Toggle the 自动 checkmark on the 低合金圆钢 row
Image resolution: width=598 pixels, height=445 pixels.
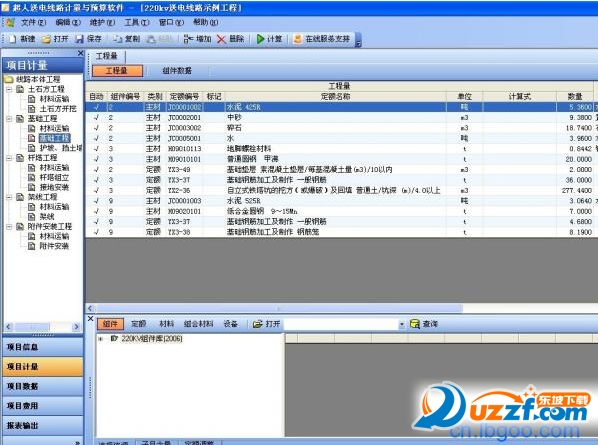click(x=96, y=211)
